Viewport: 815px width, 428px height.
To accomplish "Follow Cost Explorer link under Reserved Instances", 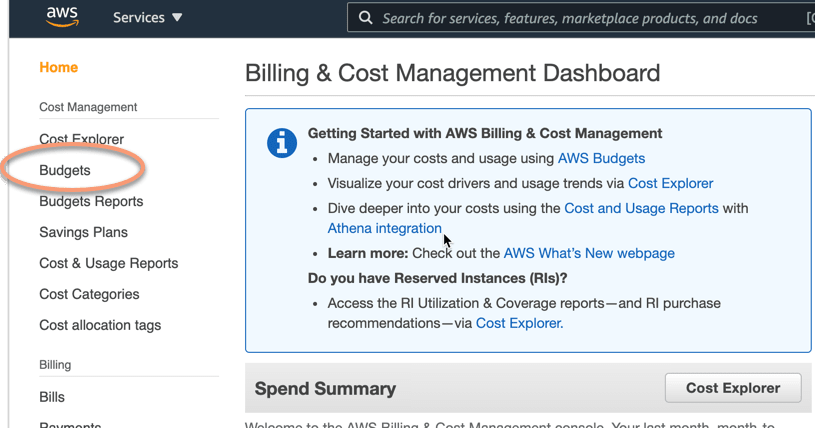I will (x=519, y=323).
